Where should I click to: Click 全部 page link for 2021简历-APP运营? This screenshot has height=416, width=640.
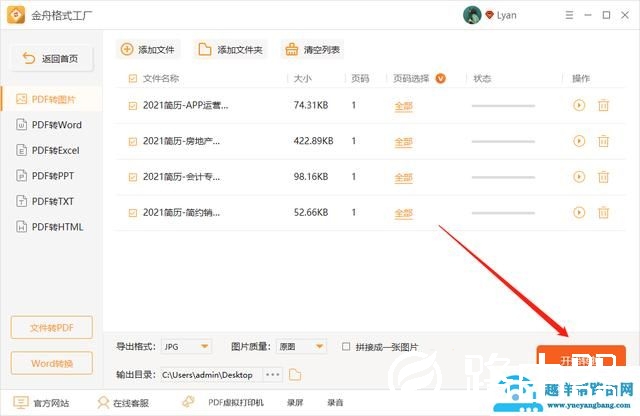[403, 106]
